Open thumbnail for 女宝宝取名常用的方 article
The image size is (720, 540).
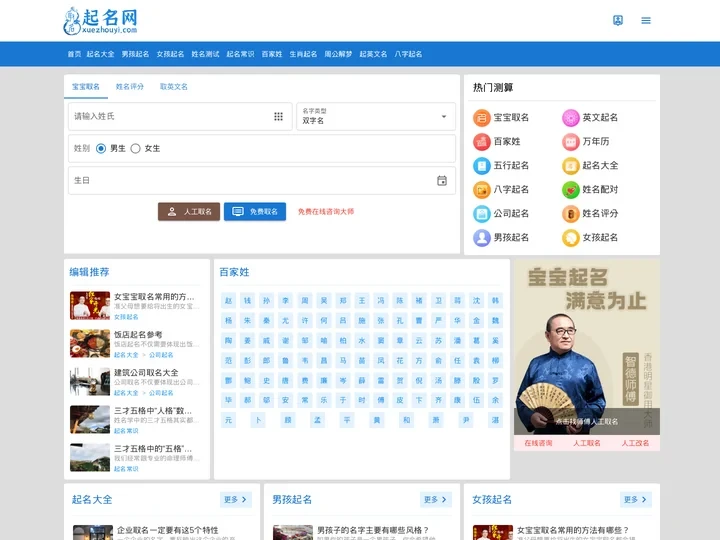[x=90, y=305]
